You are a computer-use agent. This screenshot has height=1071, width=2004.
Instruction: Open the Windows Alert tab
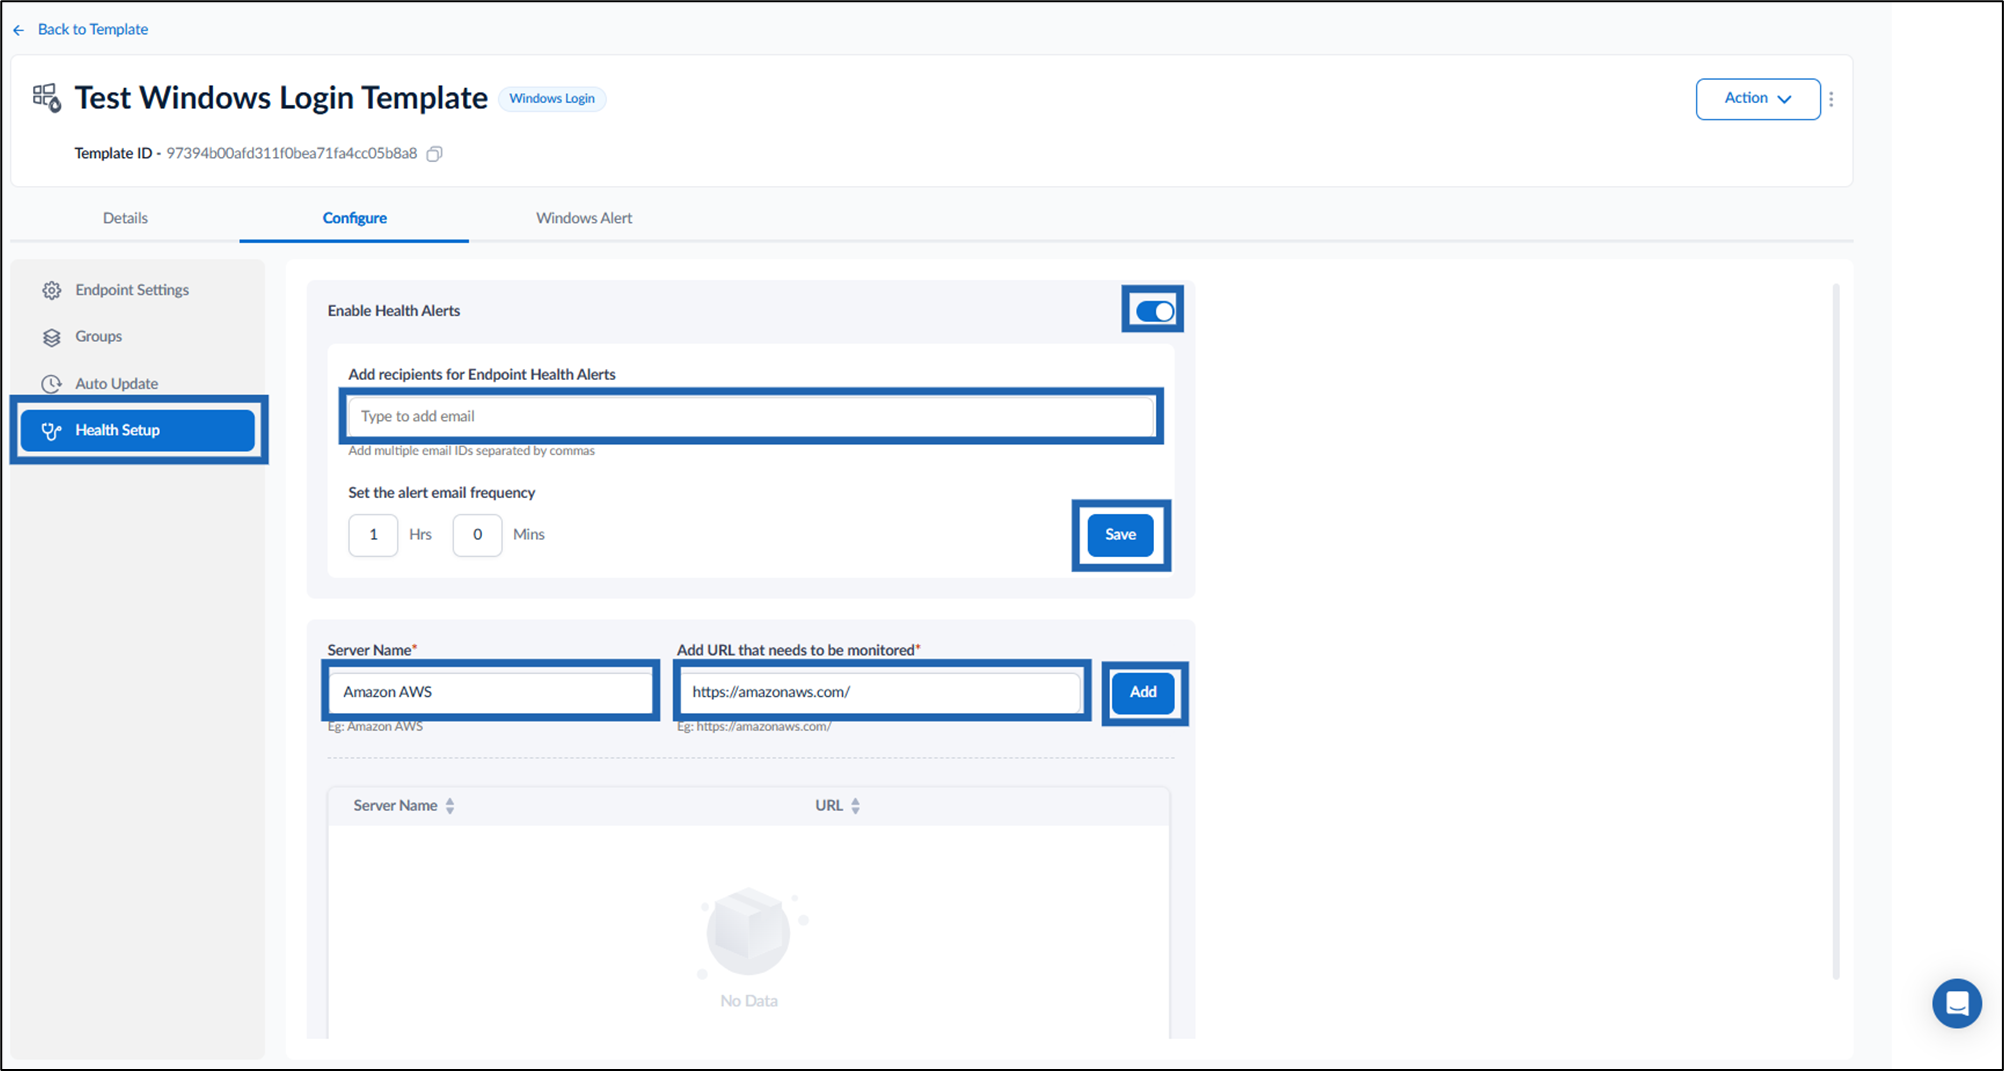click(x=584, y=218)
